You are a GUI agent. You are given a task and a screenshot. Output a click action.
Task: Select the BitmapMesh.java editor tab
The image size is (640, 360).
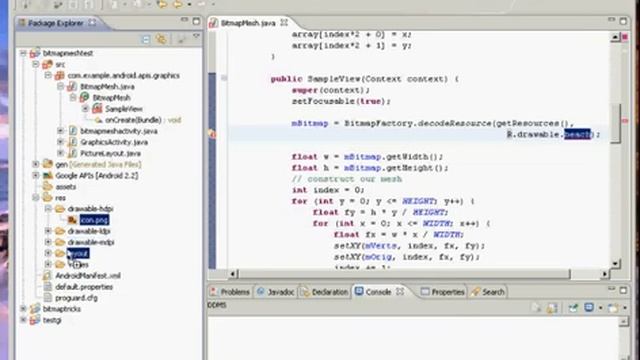(248, 23)
